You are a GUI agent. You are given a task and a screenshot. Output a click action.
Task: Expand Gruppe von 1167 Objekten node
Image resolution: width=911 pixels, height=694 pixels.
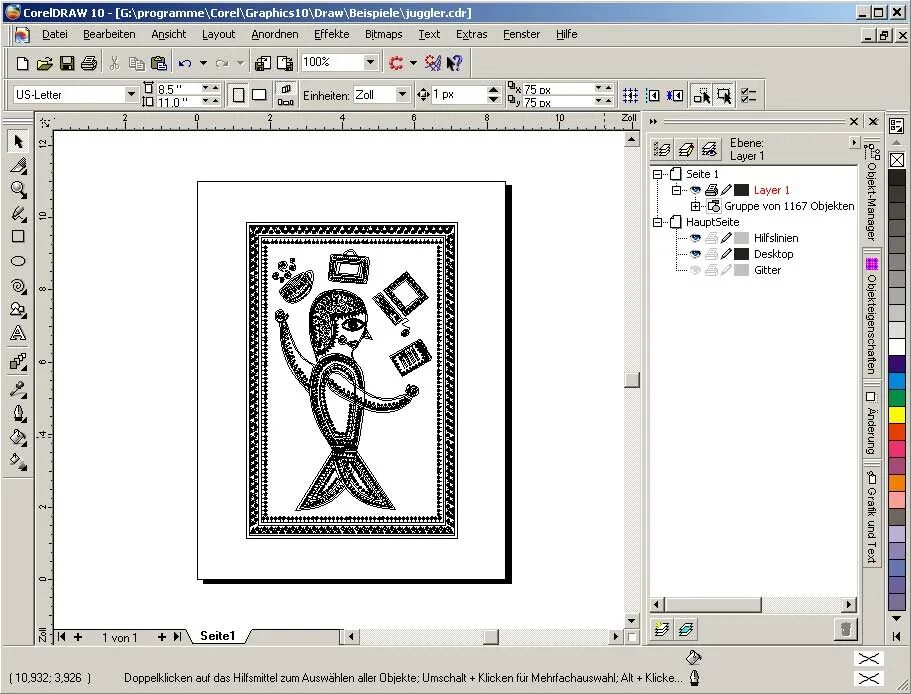pyautogui.click(x=695, y=206)
